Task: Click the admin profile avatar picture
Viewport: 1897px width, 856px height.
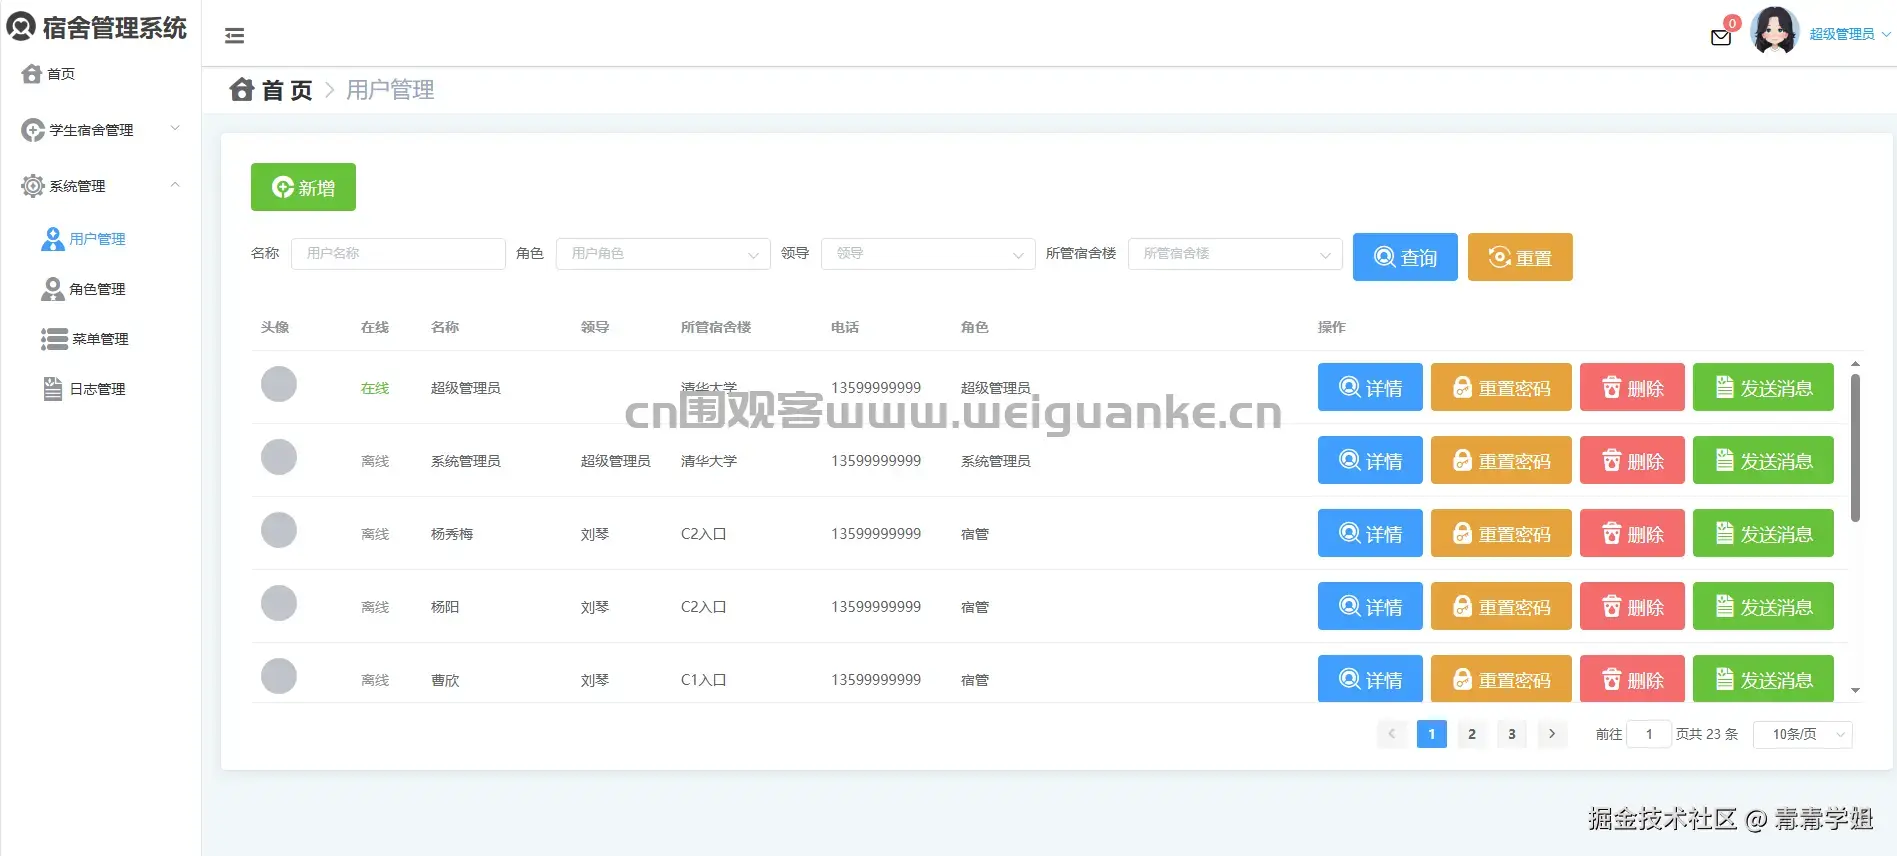Action: click(1775, 31)
